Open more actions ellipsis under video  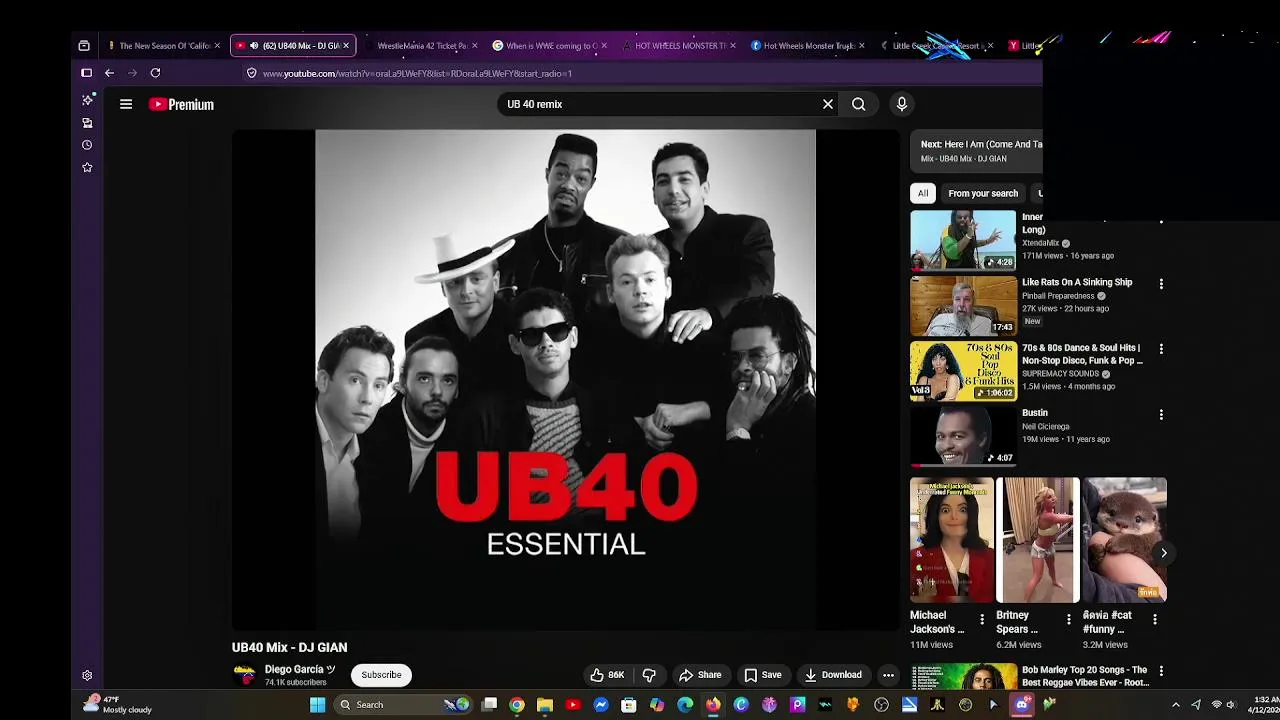(888, 675)
